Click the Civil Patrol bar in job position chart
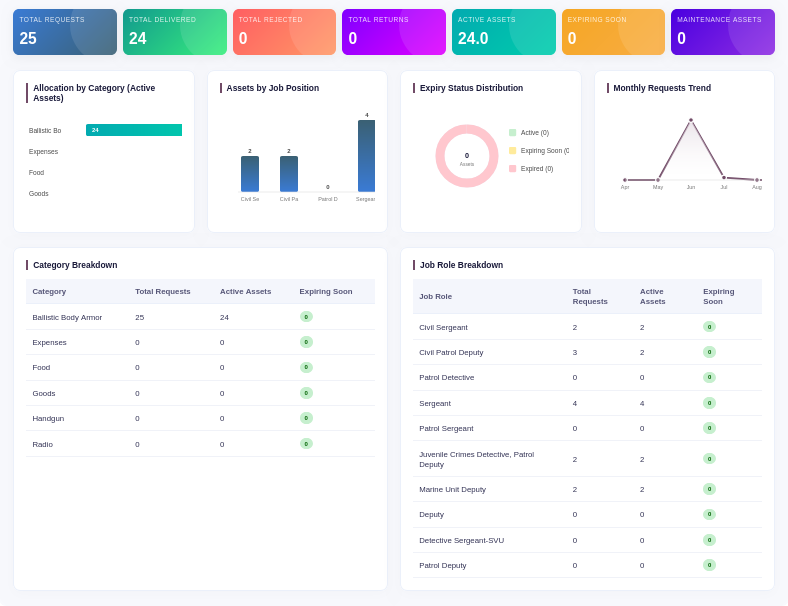The height and width of the screenshot is (606, 788). (x=289, y=174)
